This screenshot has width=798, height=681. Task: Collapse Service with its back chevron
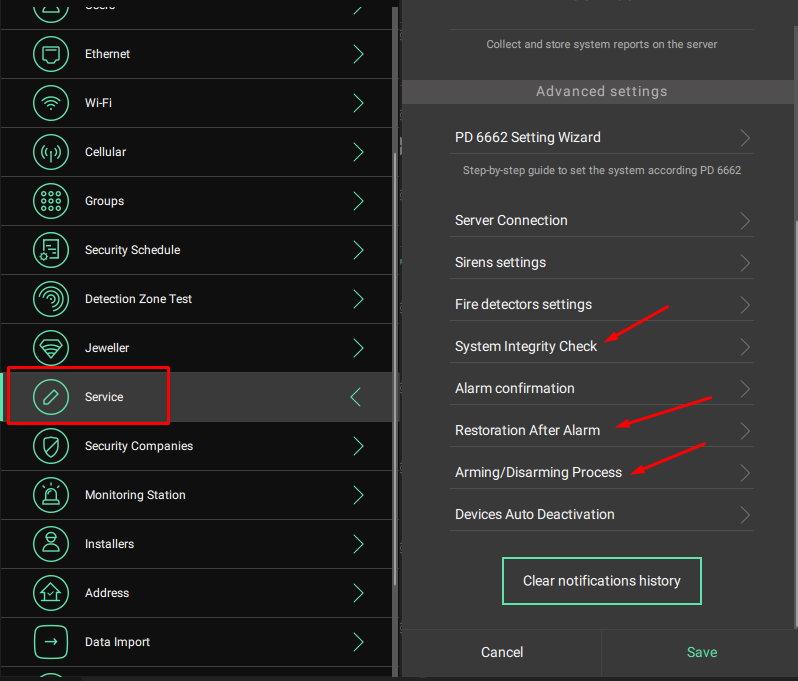point(356,397)
